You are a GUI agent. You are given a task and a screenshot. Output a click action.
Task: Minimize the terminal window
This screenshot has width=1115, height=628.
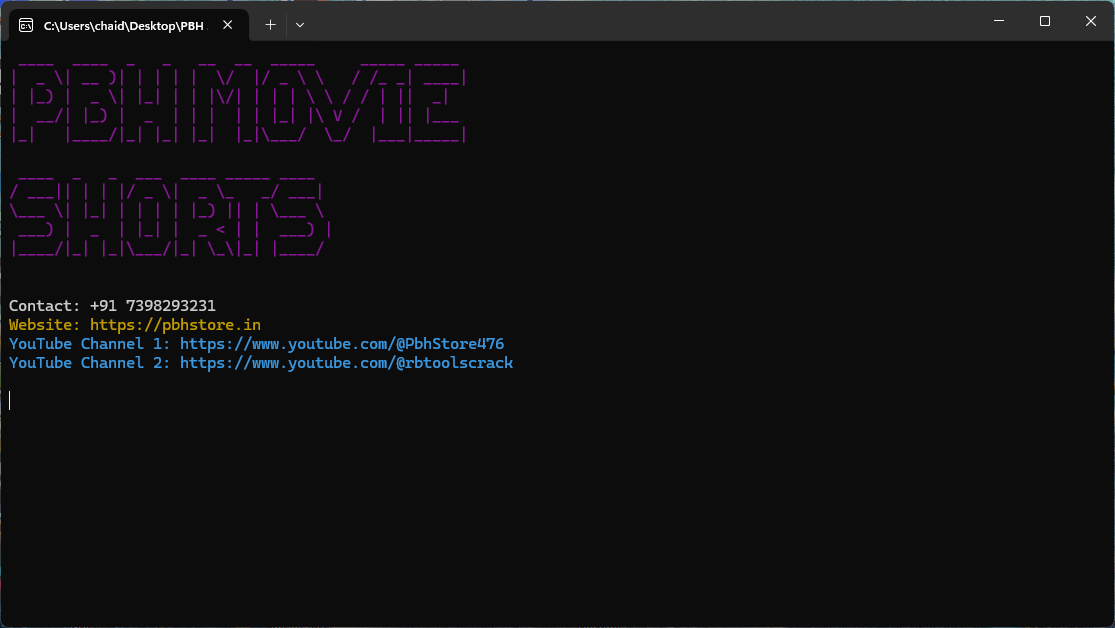(x=998, y=21)
